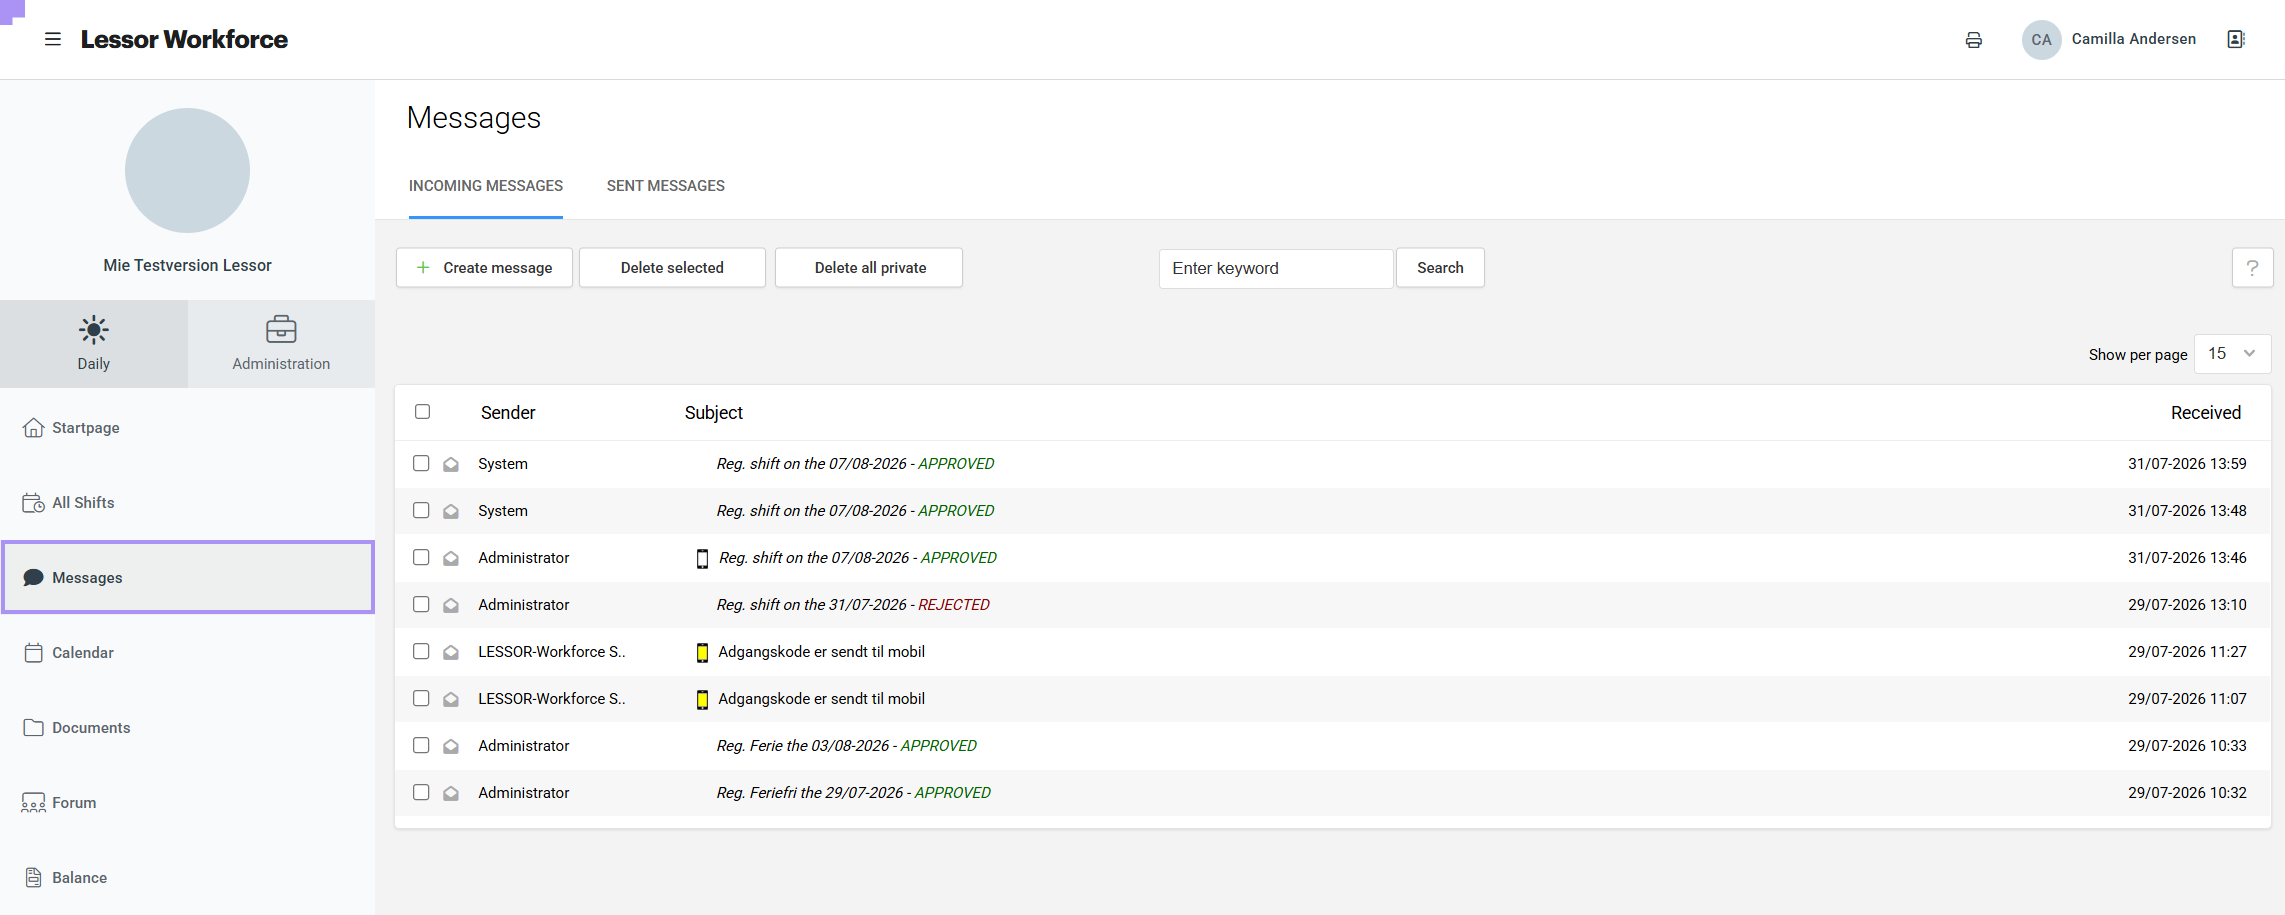Viewport: 2285px width, 915px height.
Task: Open the hamburger navigation menu
Action: tap(53, 39)
